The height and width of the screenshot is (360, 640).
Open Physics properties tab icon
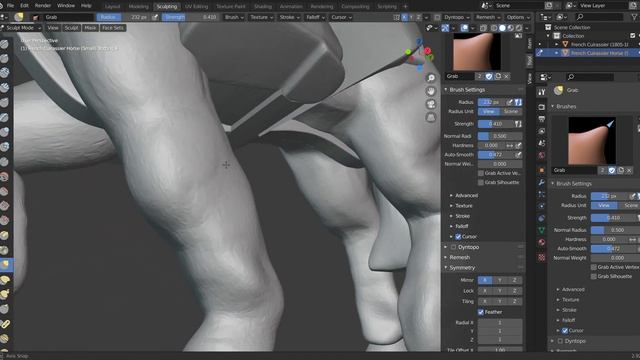(541, 206)
